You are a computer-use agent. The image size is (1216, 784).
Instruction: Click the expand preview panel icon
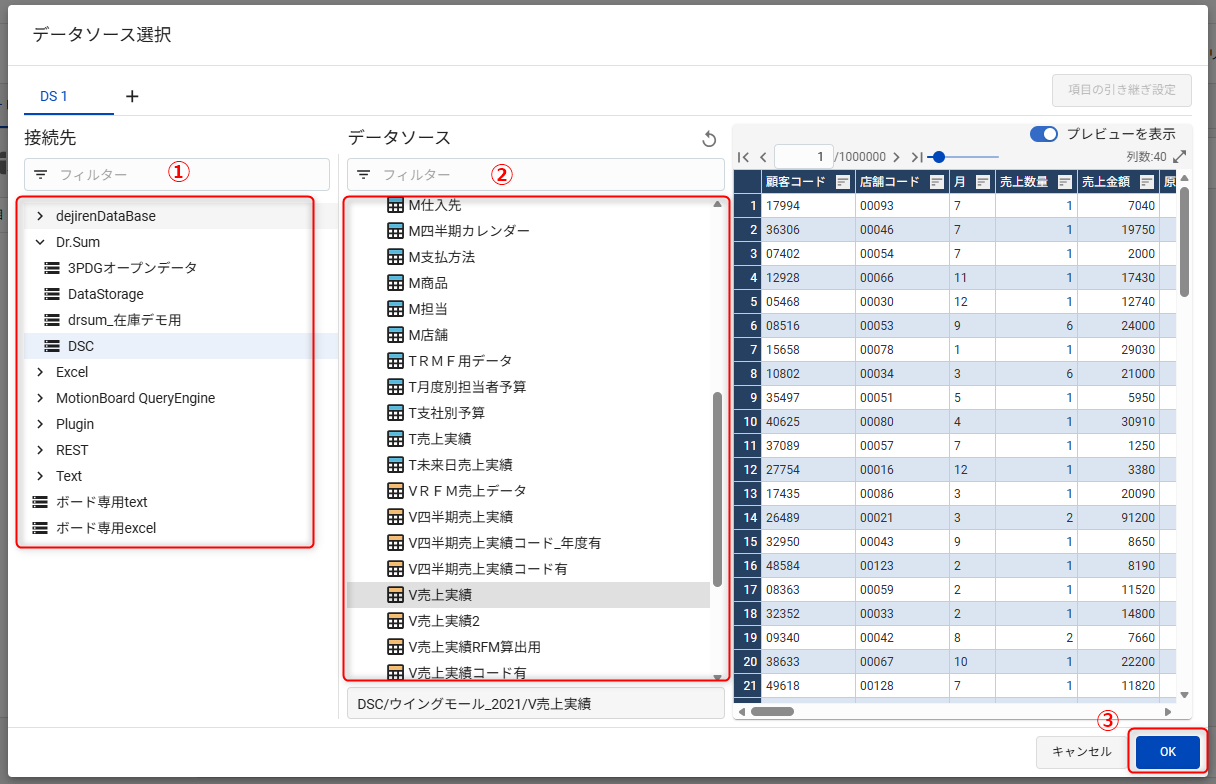[x=1180, y=157]
